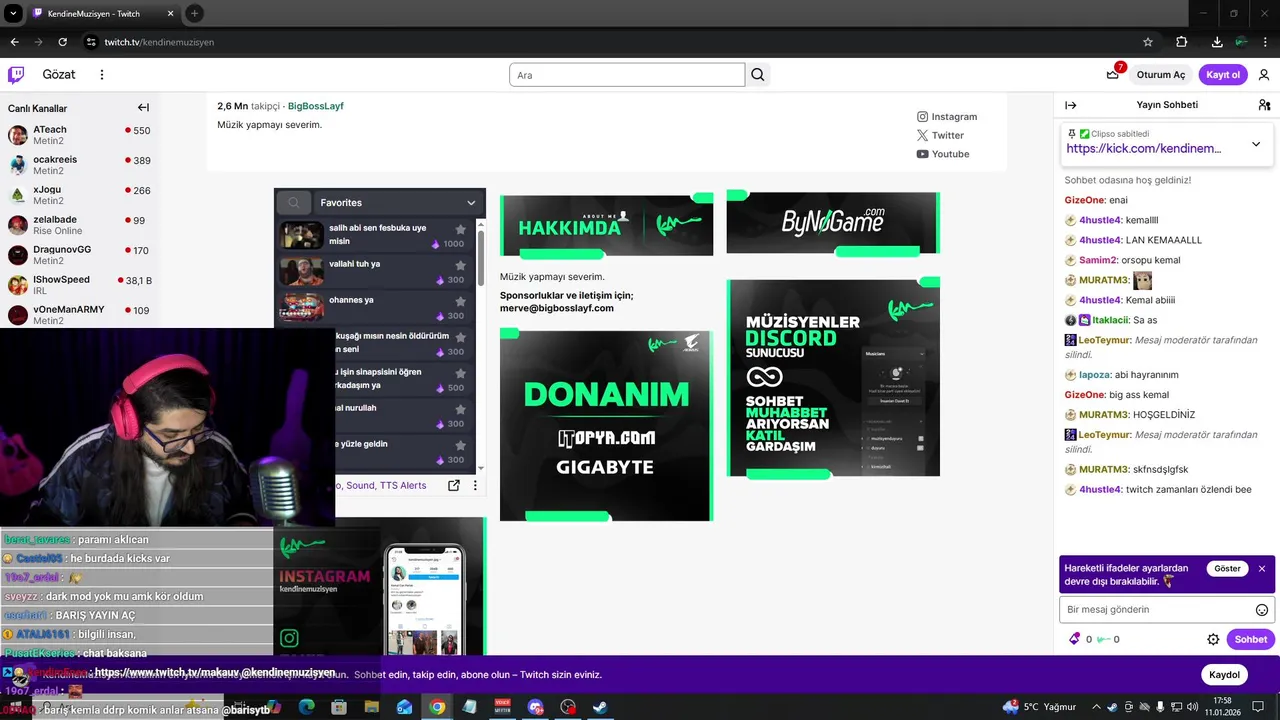Toggle favorite star for the 'öldürürüm seni' alert
Image resolution: width=1280 pixels, height=720 pixels.
coord(460,337)
